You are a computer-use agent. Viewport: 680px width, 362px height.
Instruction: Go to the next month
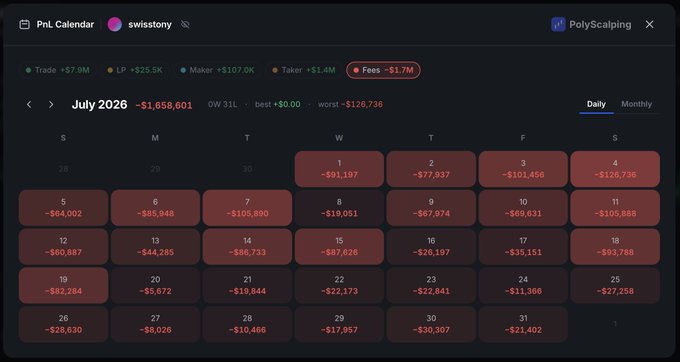(x=51, y=104)
